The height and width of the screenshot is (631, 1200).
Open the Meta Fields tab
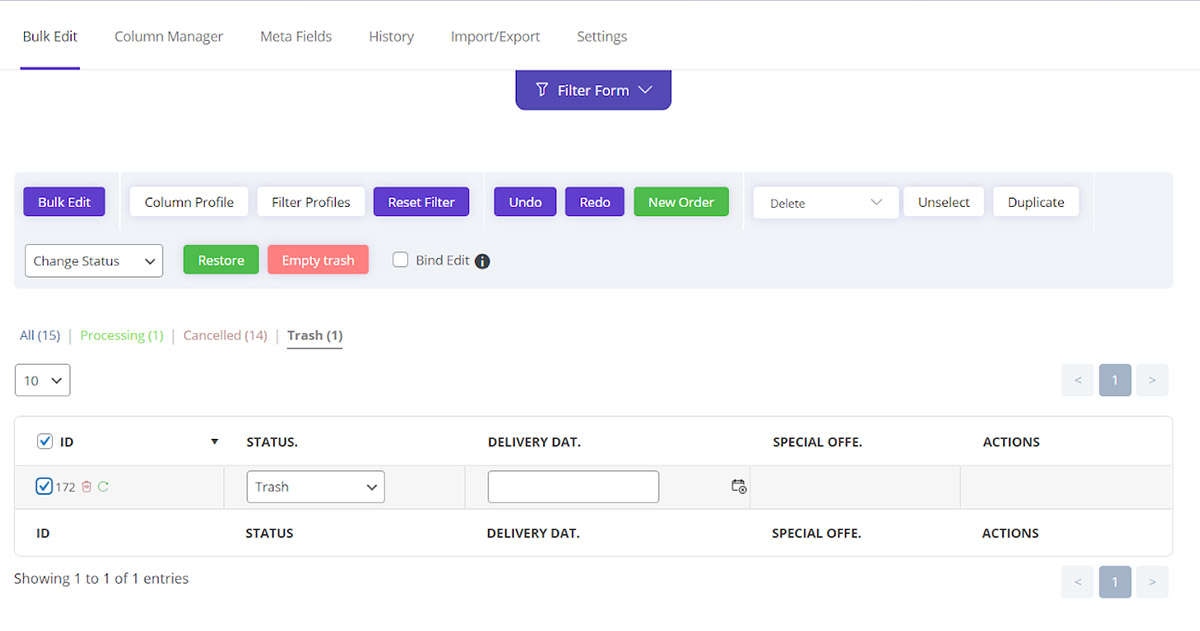coord(296,36)
